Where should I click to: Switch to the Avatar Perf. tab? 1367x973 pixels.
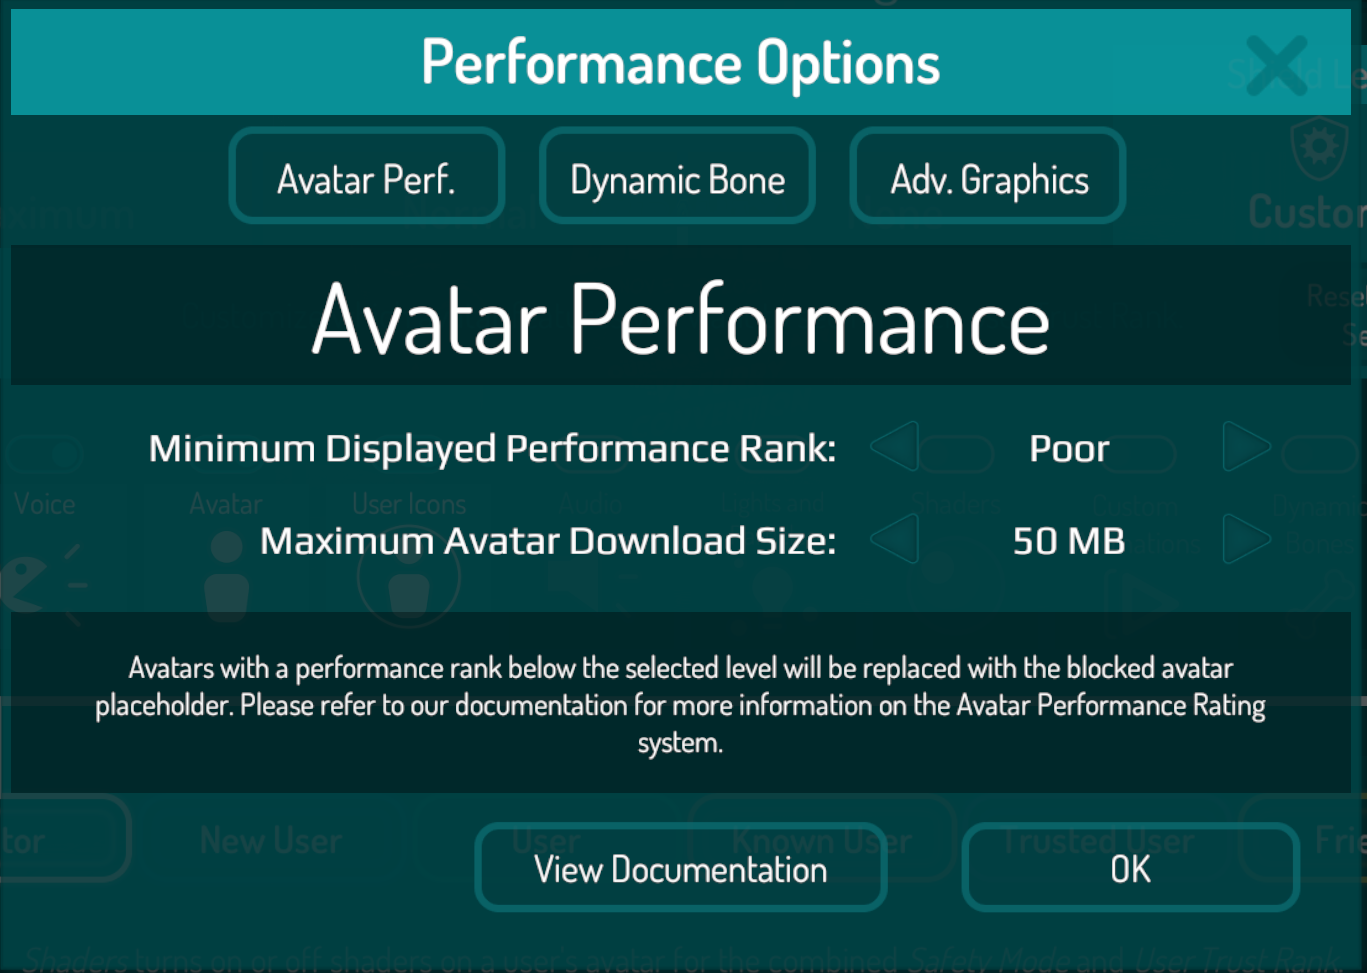click(366, 177)
